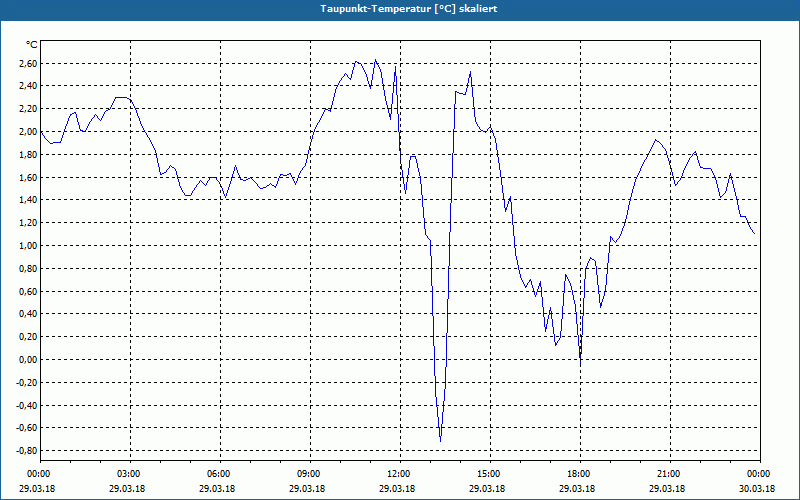Click the '2,40' y-axis label
Viewport: 800px width, 500px height.
tap(29, 86)
